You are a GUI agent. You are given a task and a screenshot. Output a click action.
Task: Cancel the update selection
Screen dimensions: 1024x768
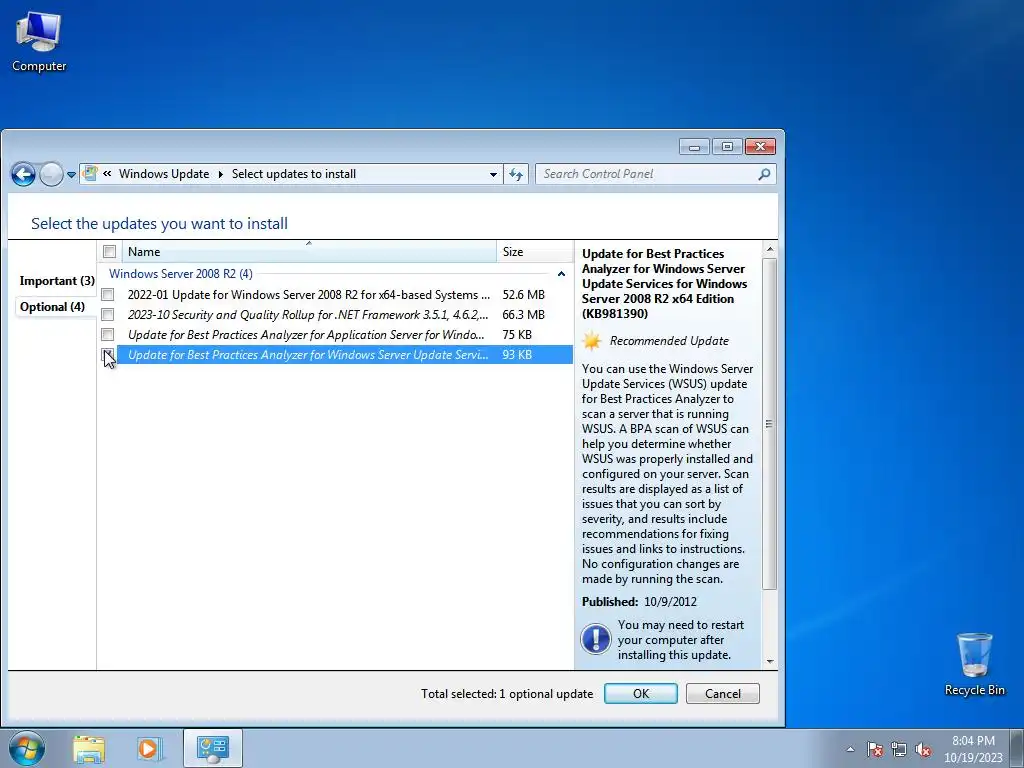[722, 694]
